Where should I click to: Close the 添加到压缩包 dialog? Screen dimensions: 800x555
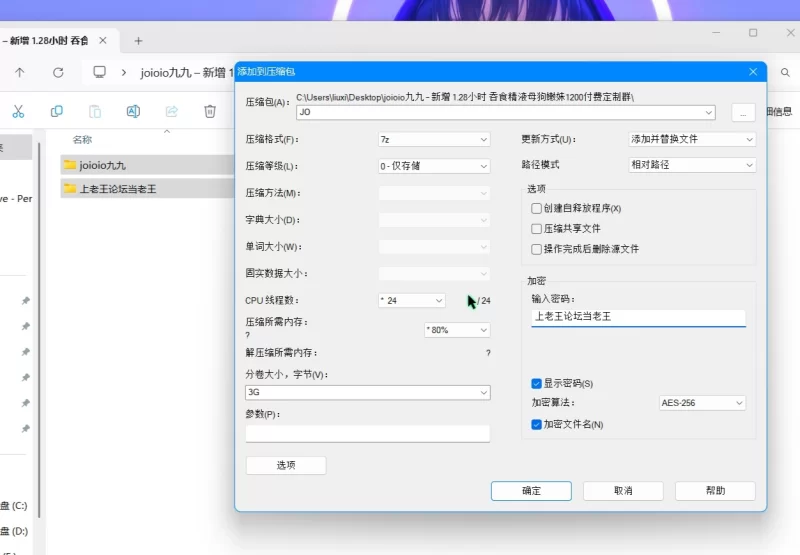click(753, 72)
